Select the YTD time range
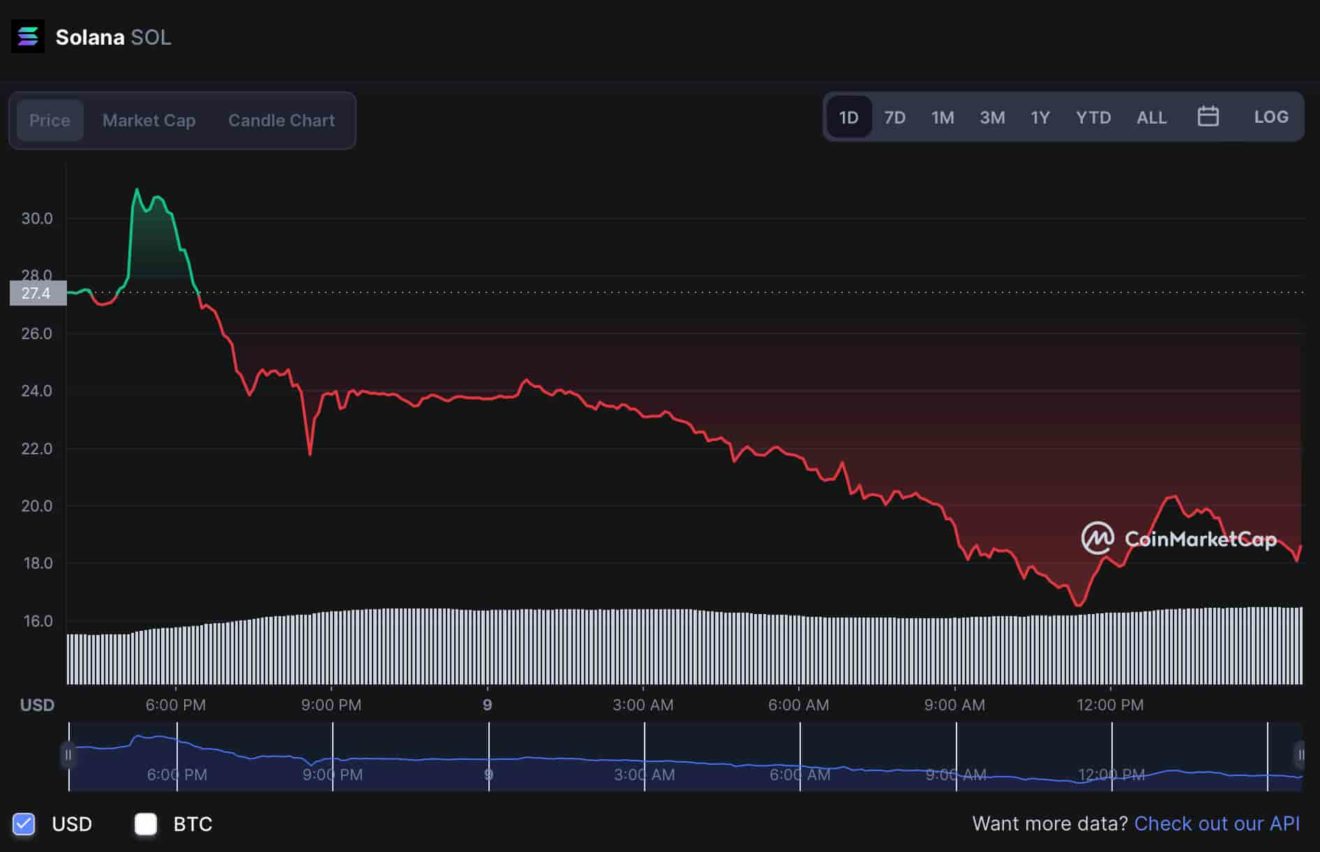The image size is (1320, 852). click(1093, 117)
